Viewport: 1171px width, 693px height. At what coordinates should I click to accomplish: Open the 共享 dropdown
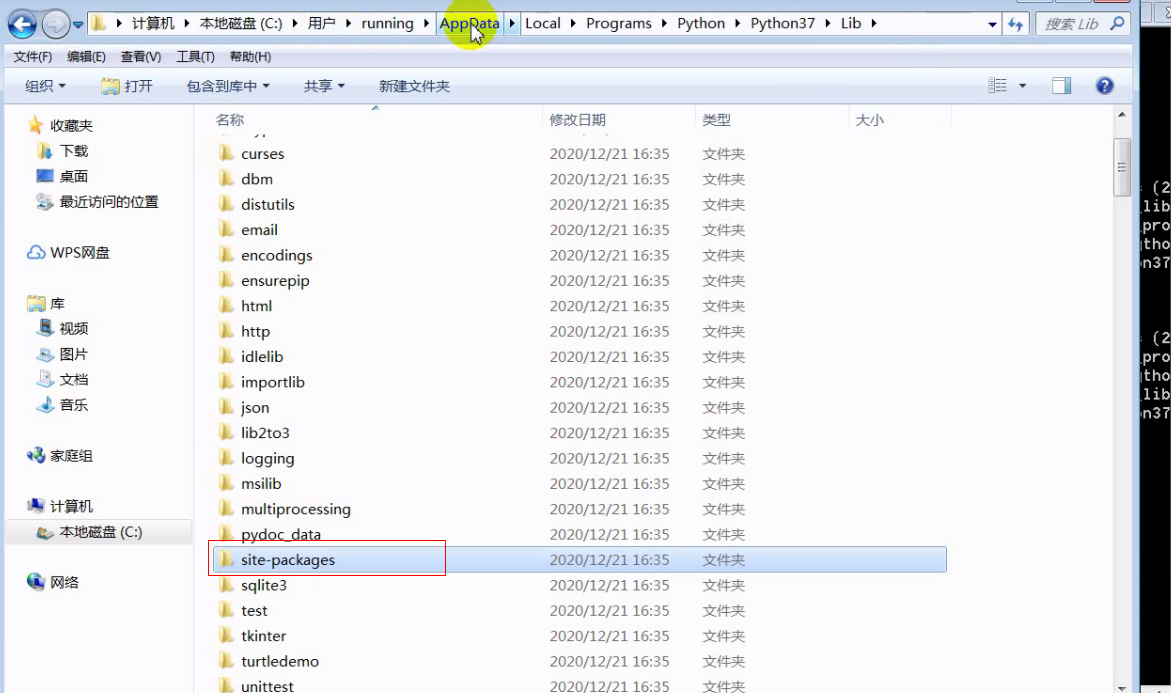[324, 86]
